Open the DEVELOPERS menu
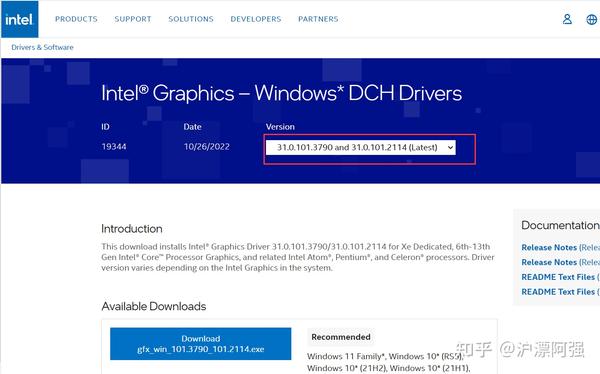600x374 pixels. point(256,19)
